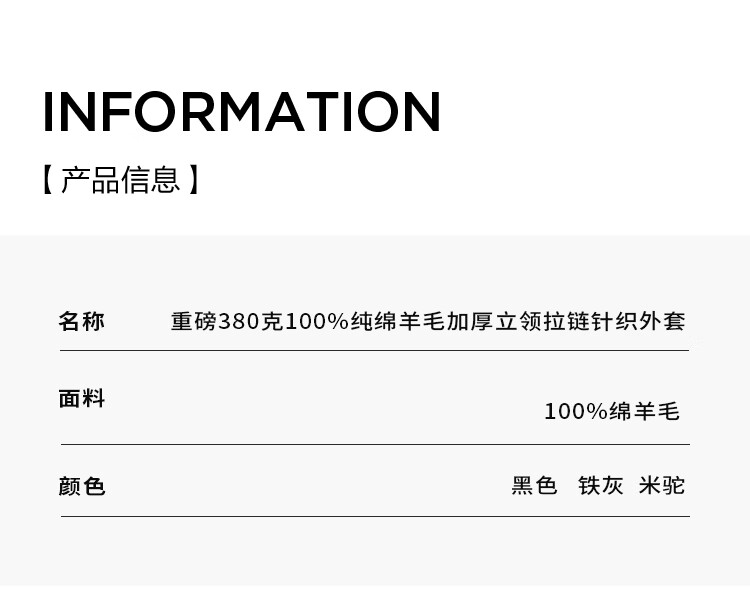Click the divider line below 名称 row
Screen dimensions: 750x600
[375, 350]
